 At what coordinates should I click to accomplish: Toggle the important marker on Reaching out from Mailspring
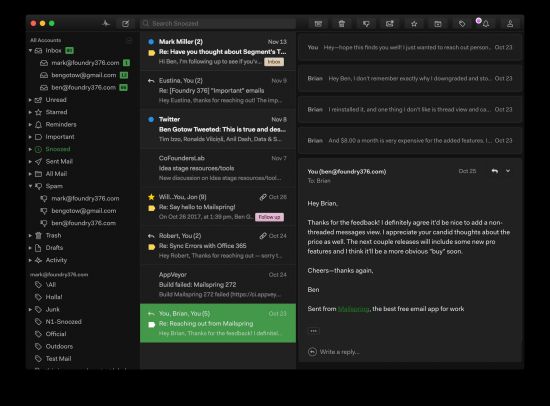pyautogui.click(x=152, y=325)
